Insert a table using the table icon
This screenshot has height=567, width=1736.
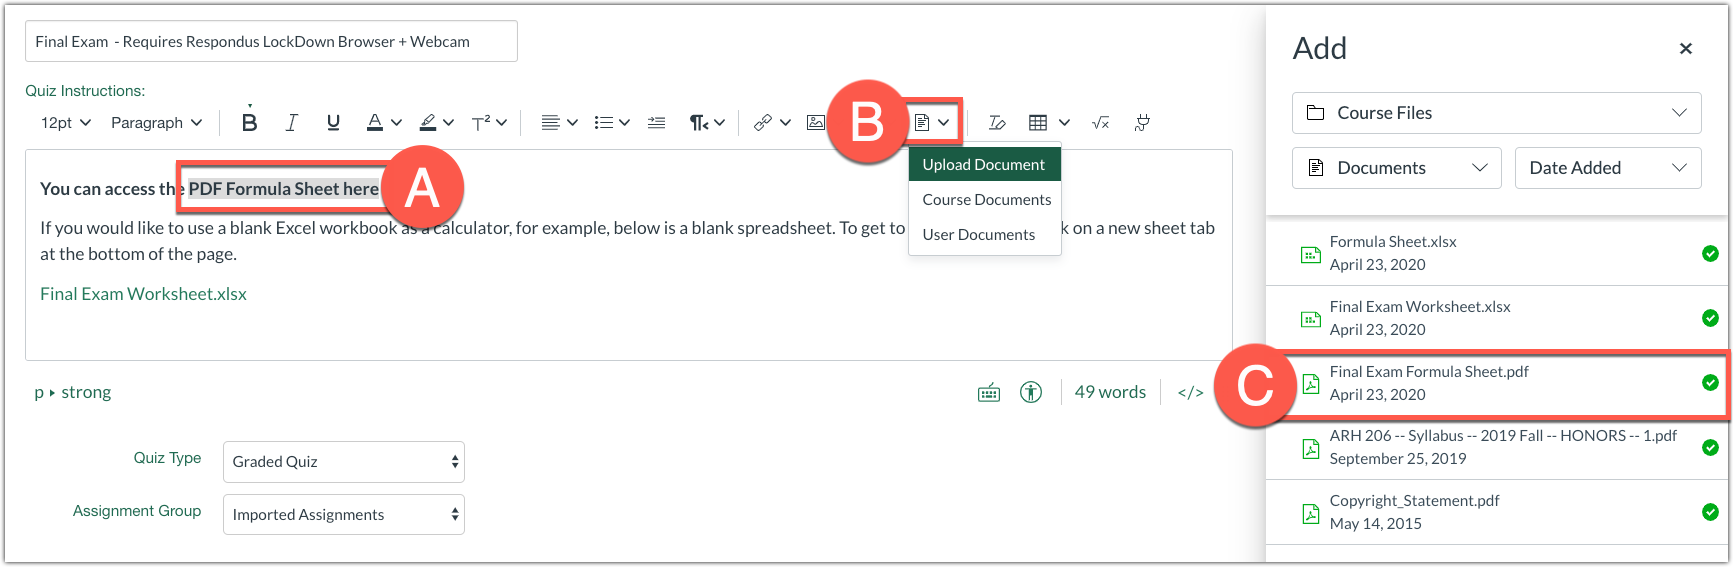click(1038, 122)
